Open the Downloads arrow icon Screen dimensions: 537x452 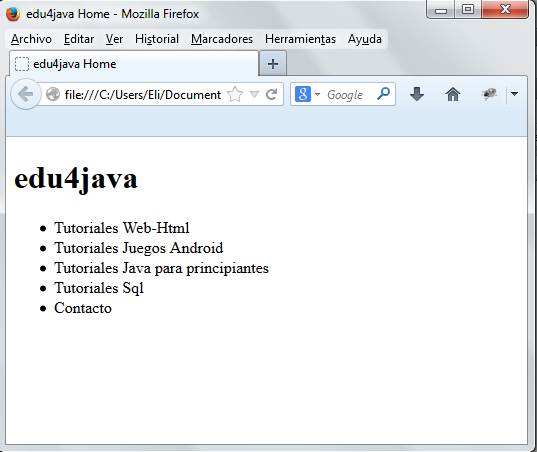[x=417, y=94]
